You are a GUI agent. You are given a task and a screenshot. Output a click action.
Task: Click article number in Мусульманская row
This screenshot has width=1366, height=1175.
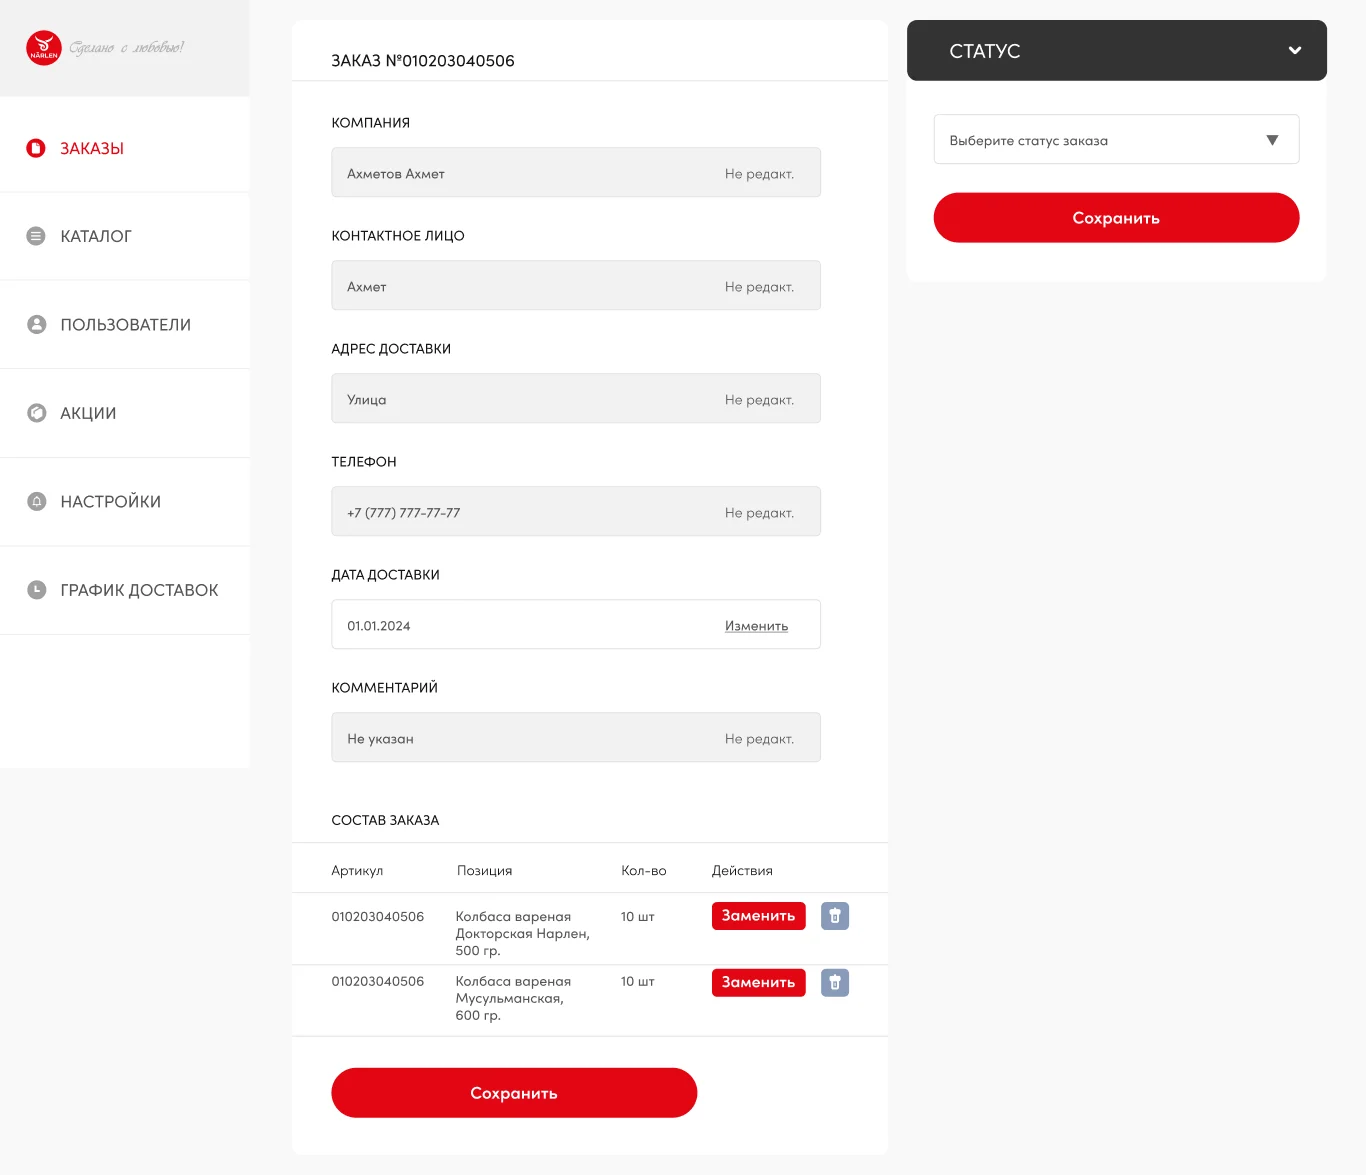(378, 981)
